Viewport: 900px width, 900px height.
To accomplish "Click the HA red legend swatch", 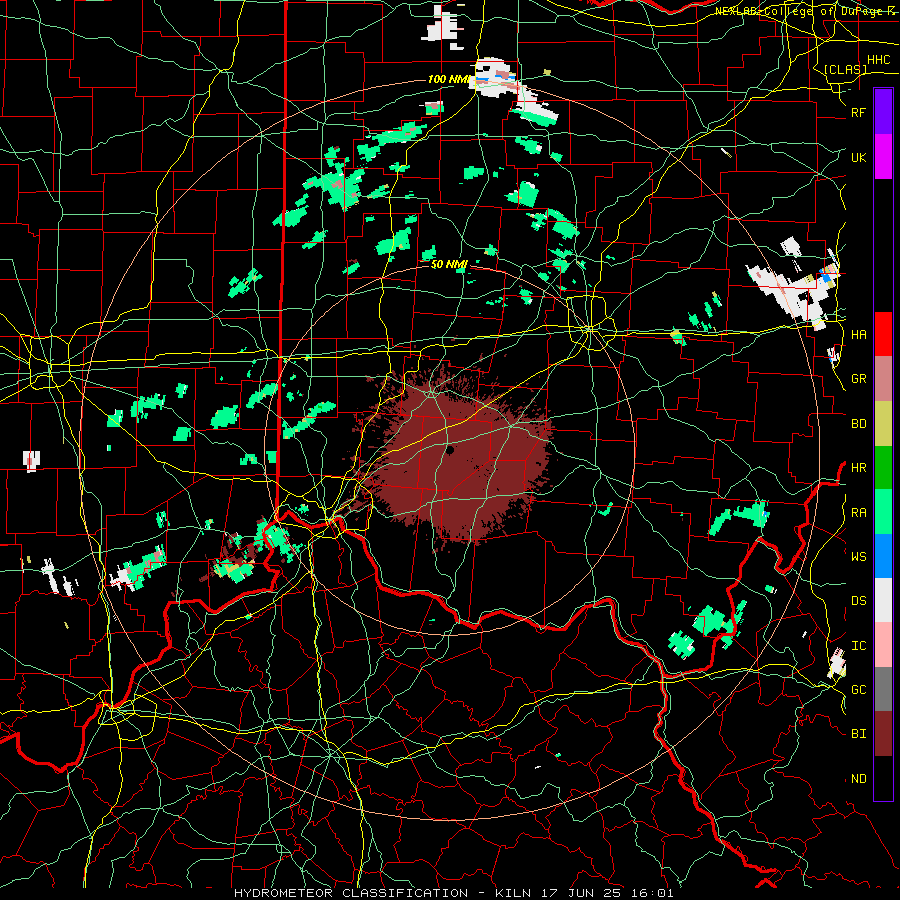I will (883, 334).
